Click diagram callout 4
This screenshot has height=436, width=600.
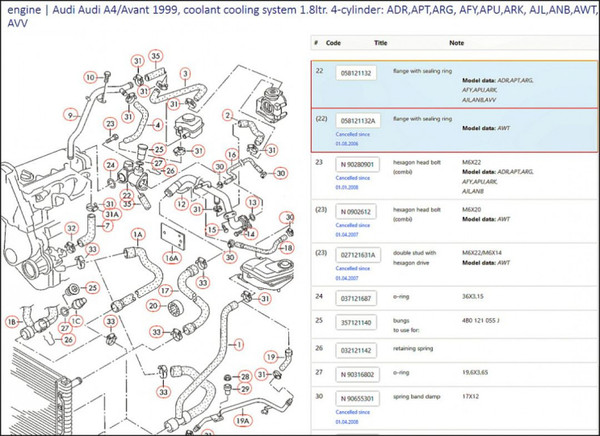click(157, 125)
